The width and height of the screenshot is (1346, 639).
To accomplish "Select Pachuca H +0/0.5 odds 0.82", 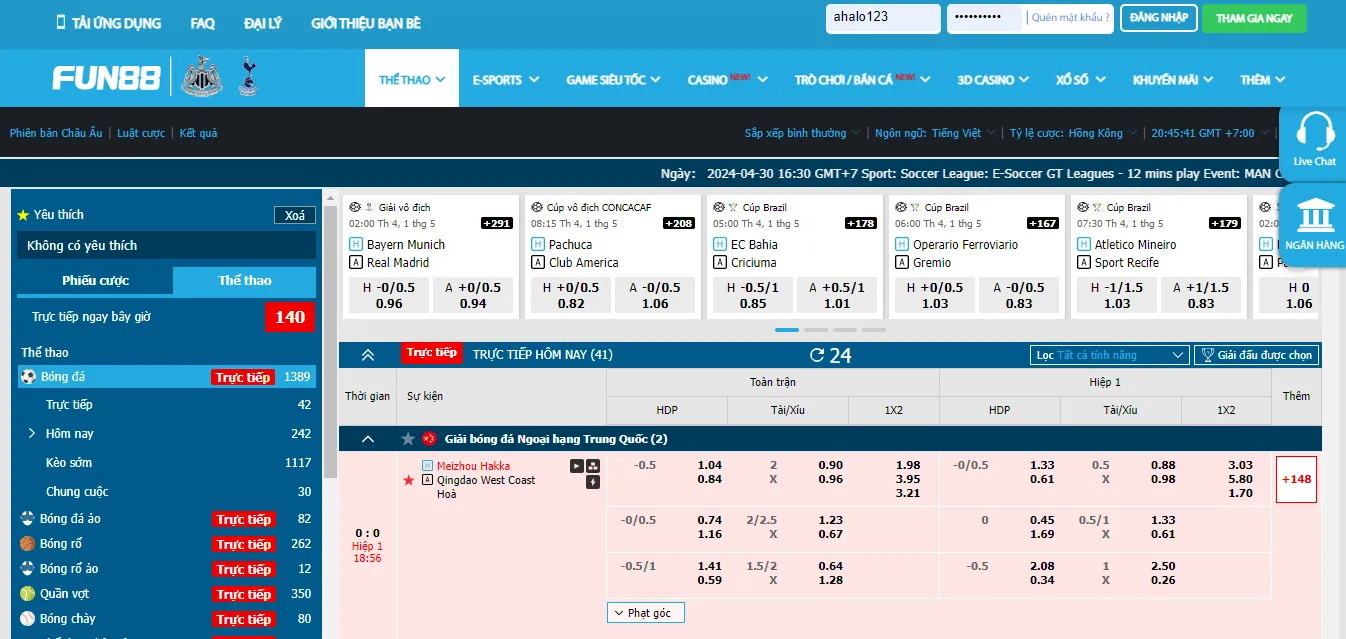I will coord(571,295).
